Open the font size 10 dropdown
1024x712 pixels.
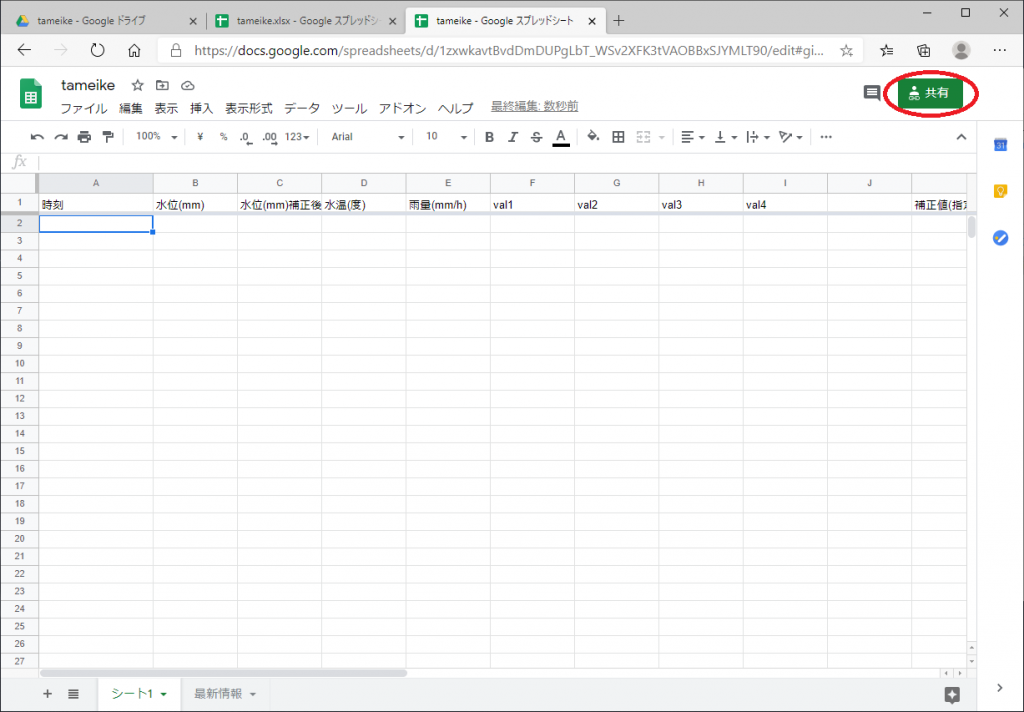446,137
